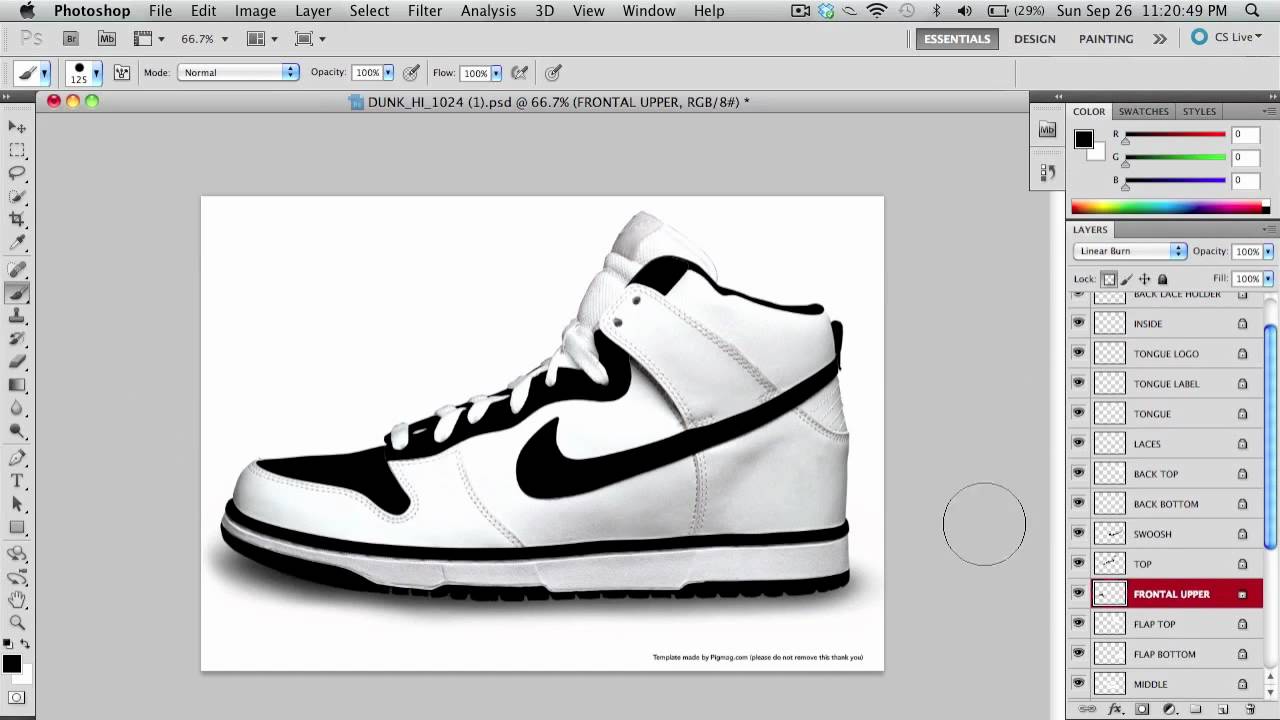This screenshot has width=1280, height=720.
Task: Select the Gradient tool
Action: point(17,385)
